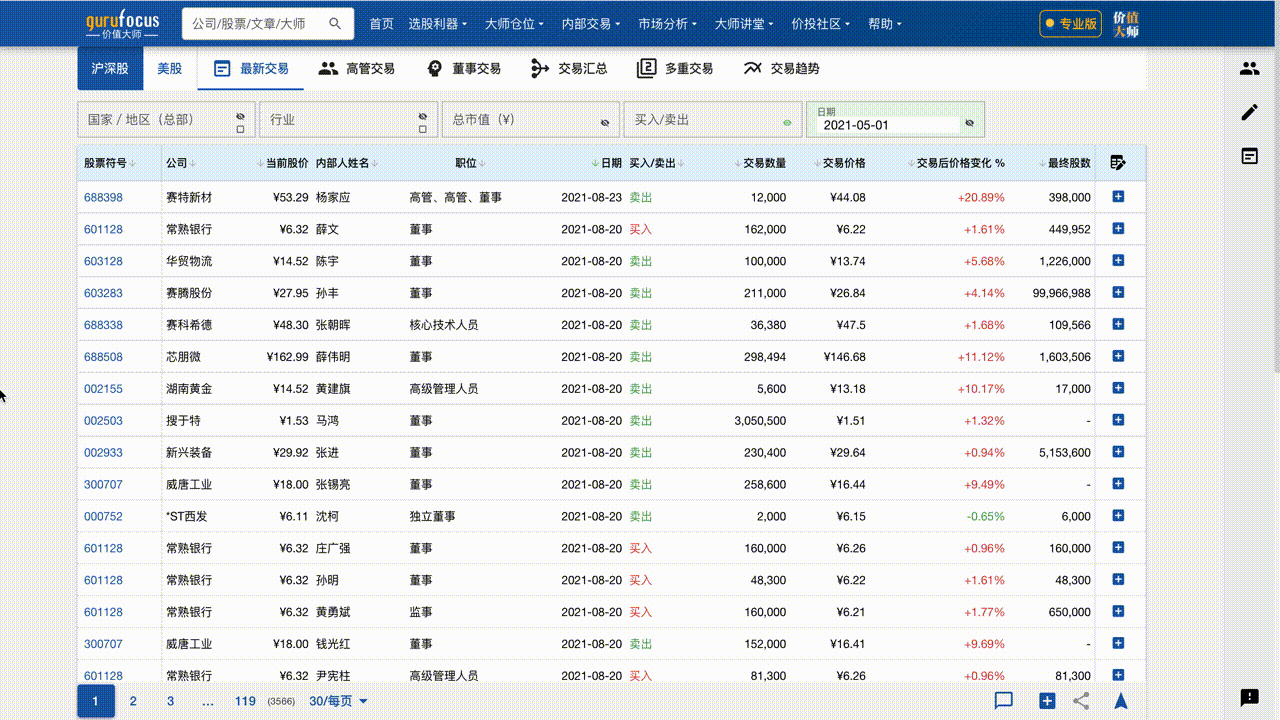Check the box in 国家/地区 filter

coord(240,129)
